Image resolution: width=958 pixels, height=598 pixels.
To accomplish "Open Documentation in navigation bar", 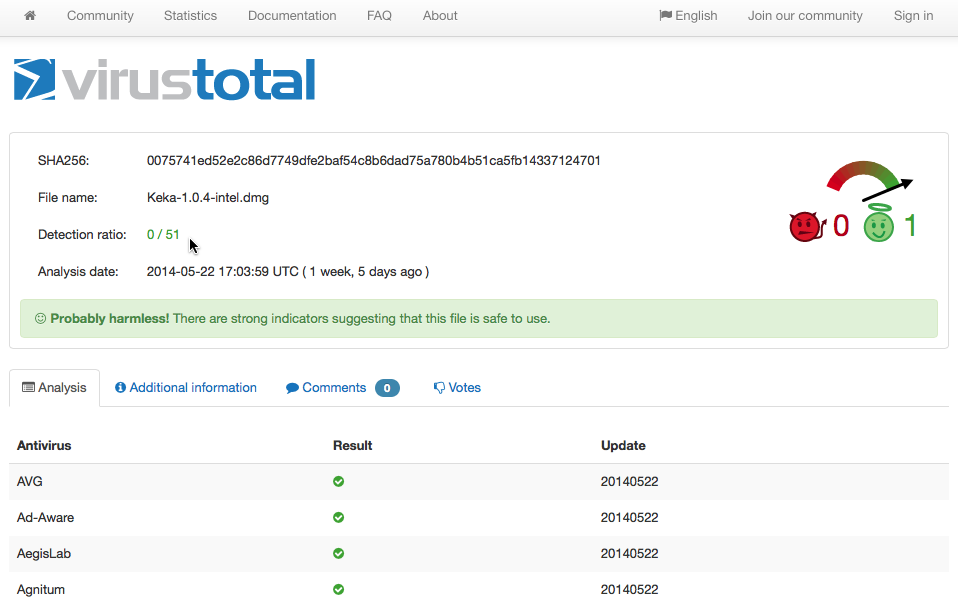I will (292, 16).
